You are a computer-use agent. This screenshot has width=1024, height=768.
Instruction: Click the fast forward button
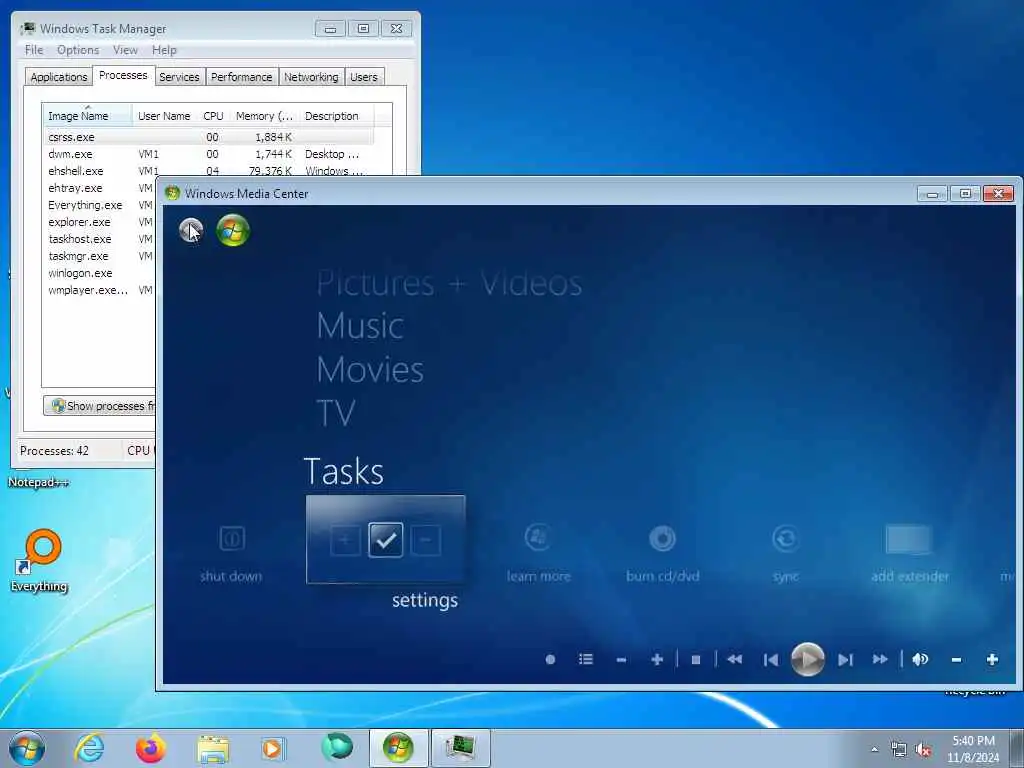pos(880,660)
